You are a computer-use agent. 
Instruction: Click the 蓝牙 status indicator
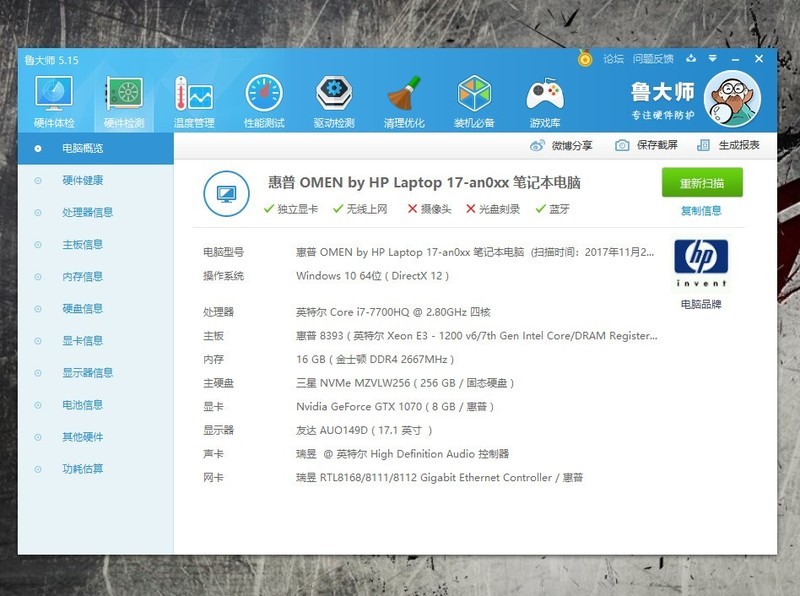553,209
